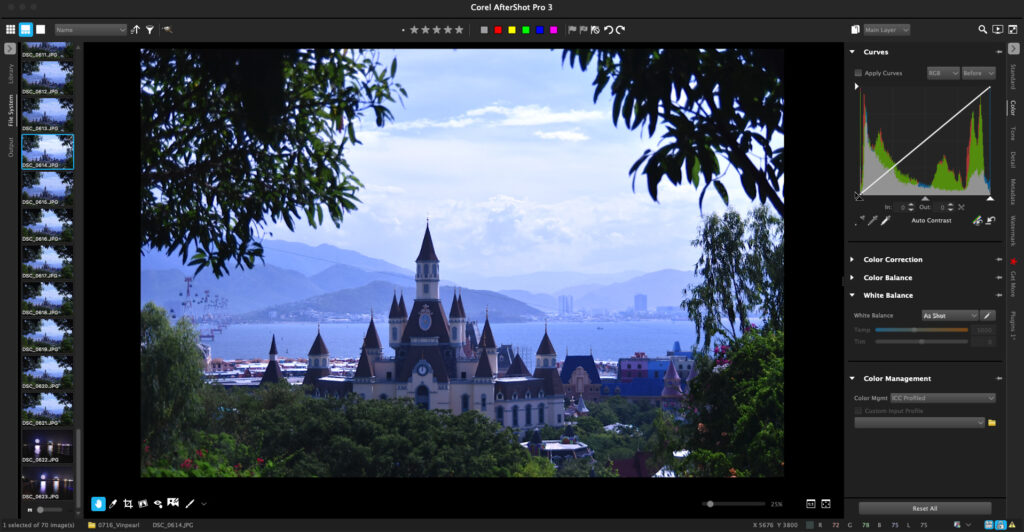Click the Reset All button

point(925,508)
